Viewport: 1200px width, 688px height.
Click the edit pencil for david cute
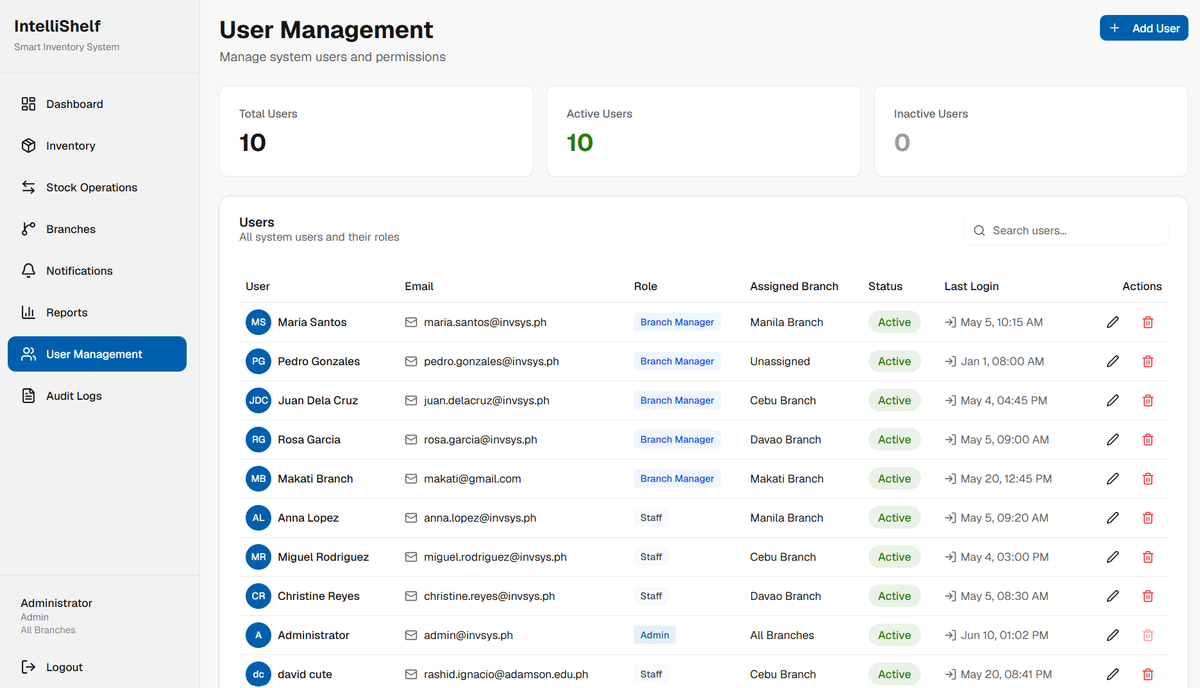1113,674
